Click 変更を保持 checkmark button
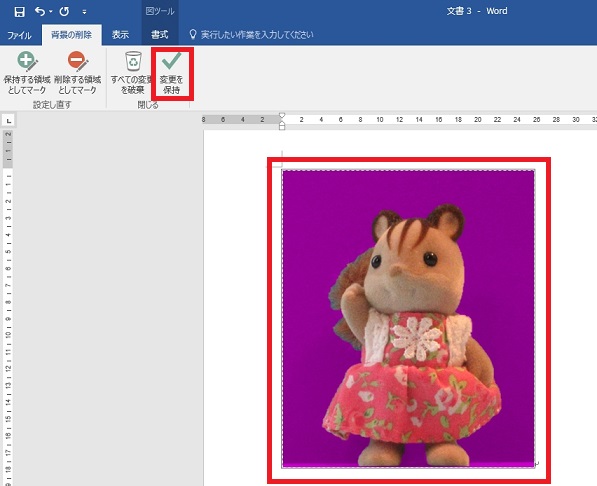Image resolution: width=597 pixels, height=486 pixels. [172, 74]
